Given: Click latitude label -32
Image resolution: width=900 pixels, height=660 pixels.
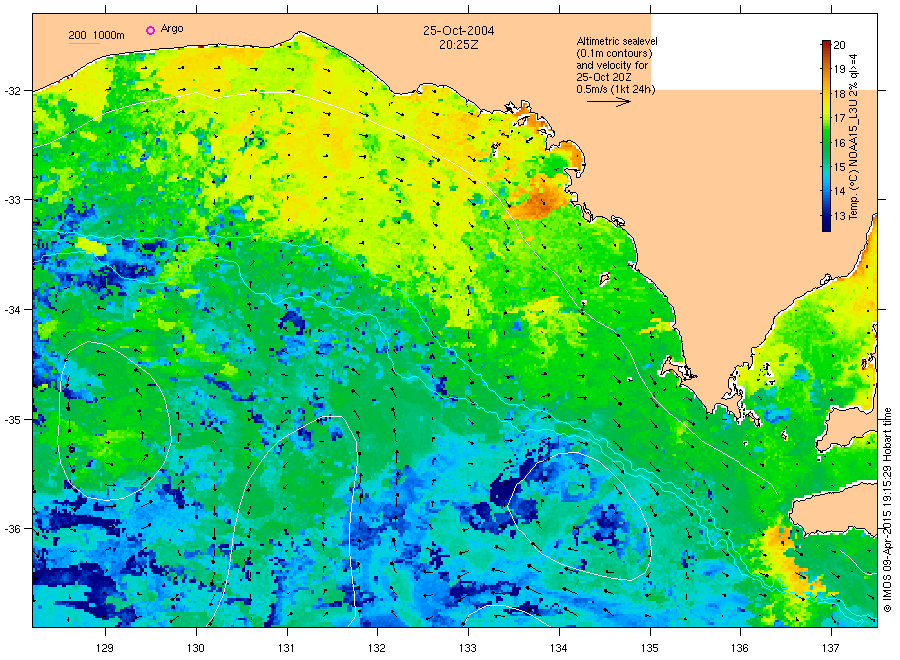Looking at the screenshot, I should click(13, 91).
